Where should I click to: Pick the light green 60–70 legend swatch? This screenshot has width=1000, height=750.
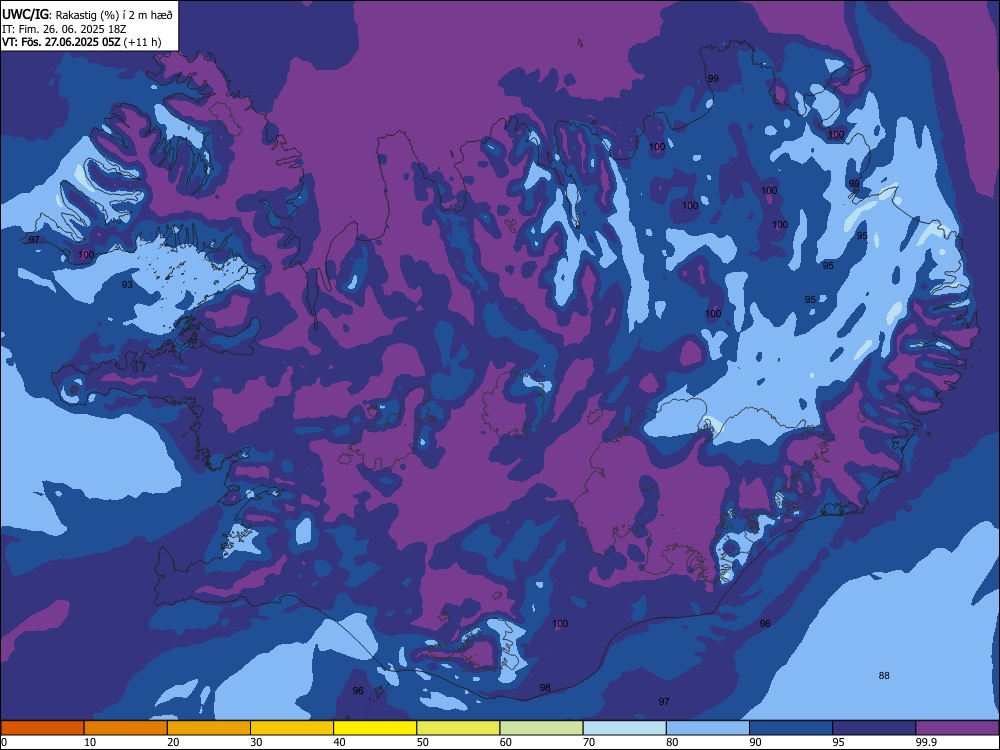(541, 728)
